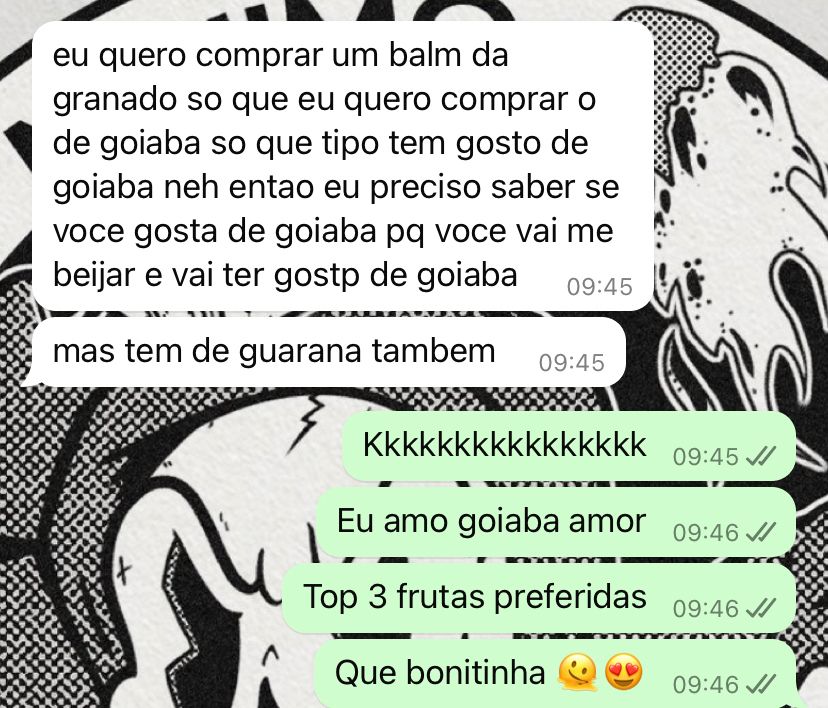Select the Top 3 frutas preferidas message
The image size is (828, 708).
pyautogui.click(x=539, y=598)
